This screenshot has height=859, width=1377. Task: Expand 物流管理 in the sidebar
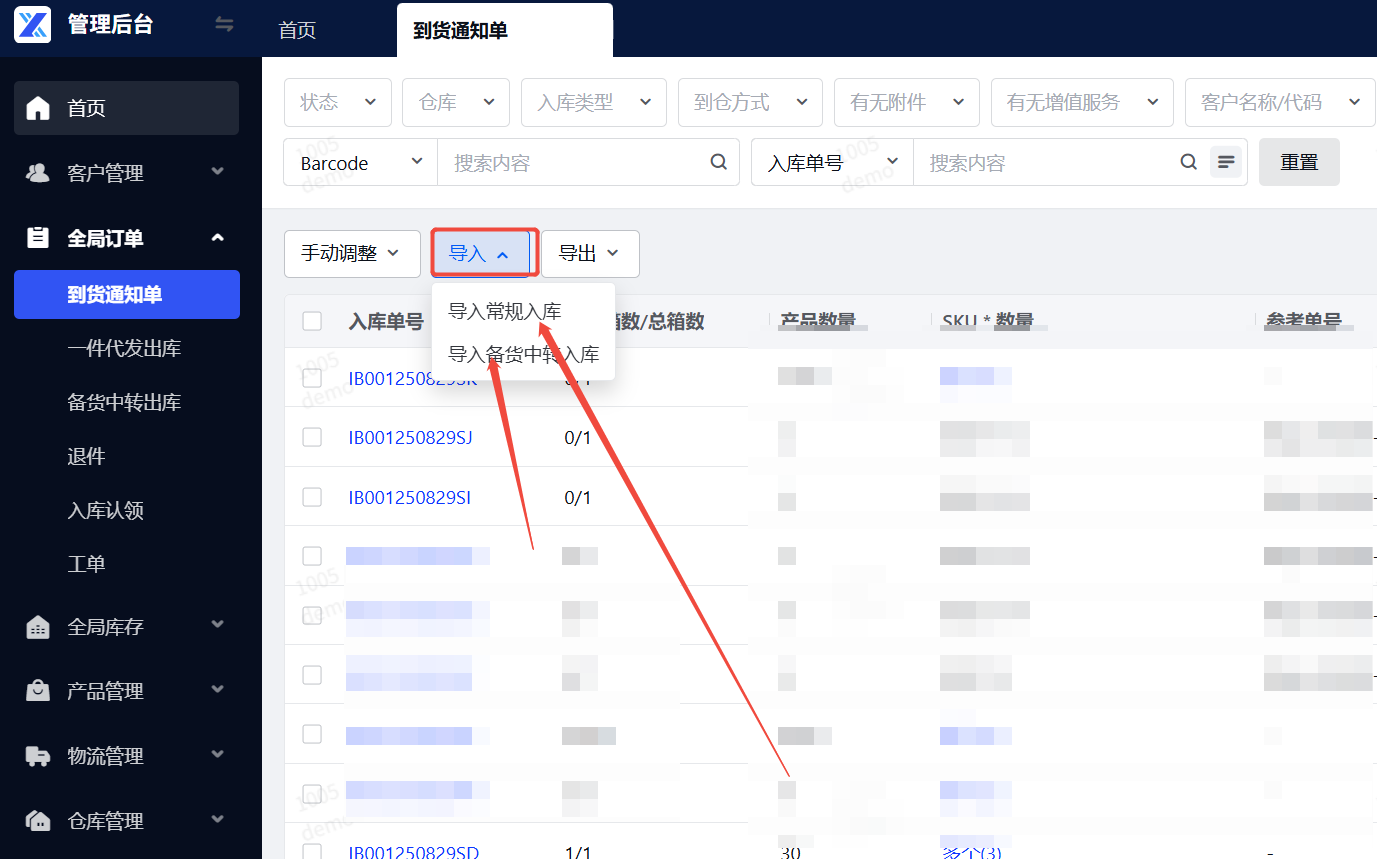[x=126, y=756]
